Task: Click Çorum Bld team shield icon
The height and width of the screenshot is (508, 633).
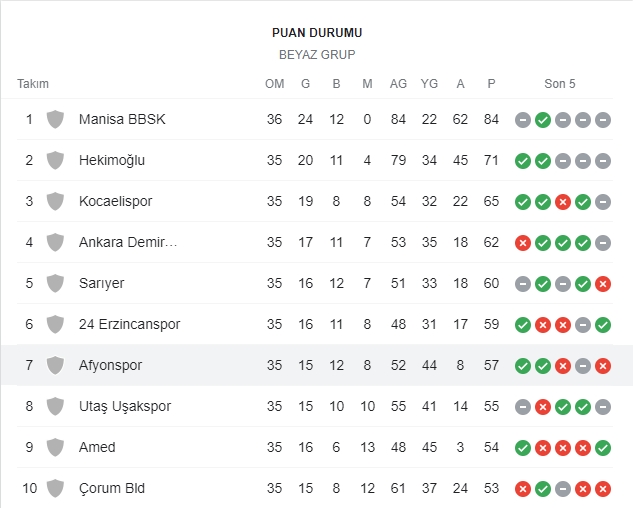Action: click(55, 488)
